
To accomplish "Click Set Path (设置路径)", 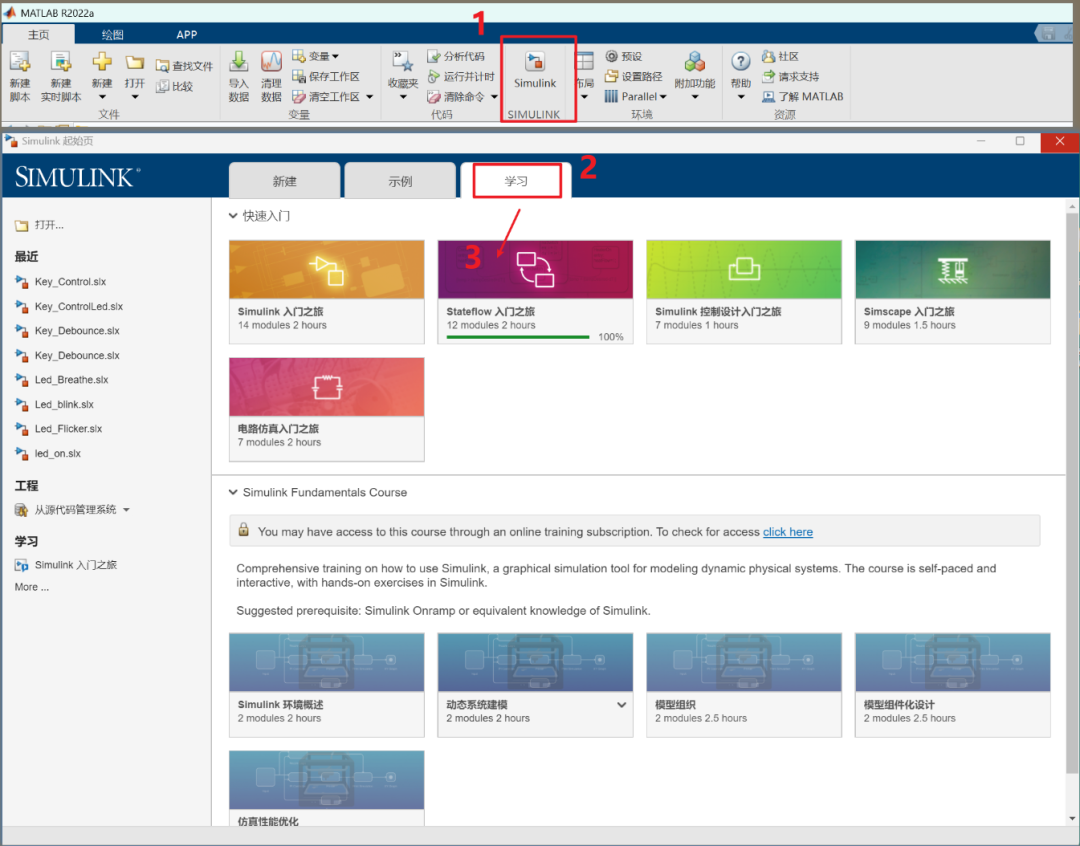I will 633,76.
